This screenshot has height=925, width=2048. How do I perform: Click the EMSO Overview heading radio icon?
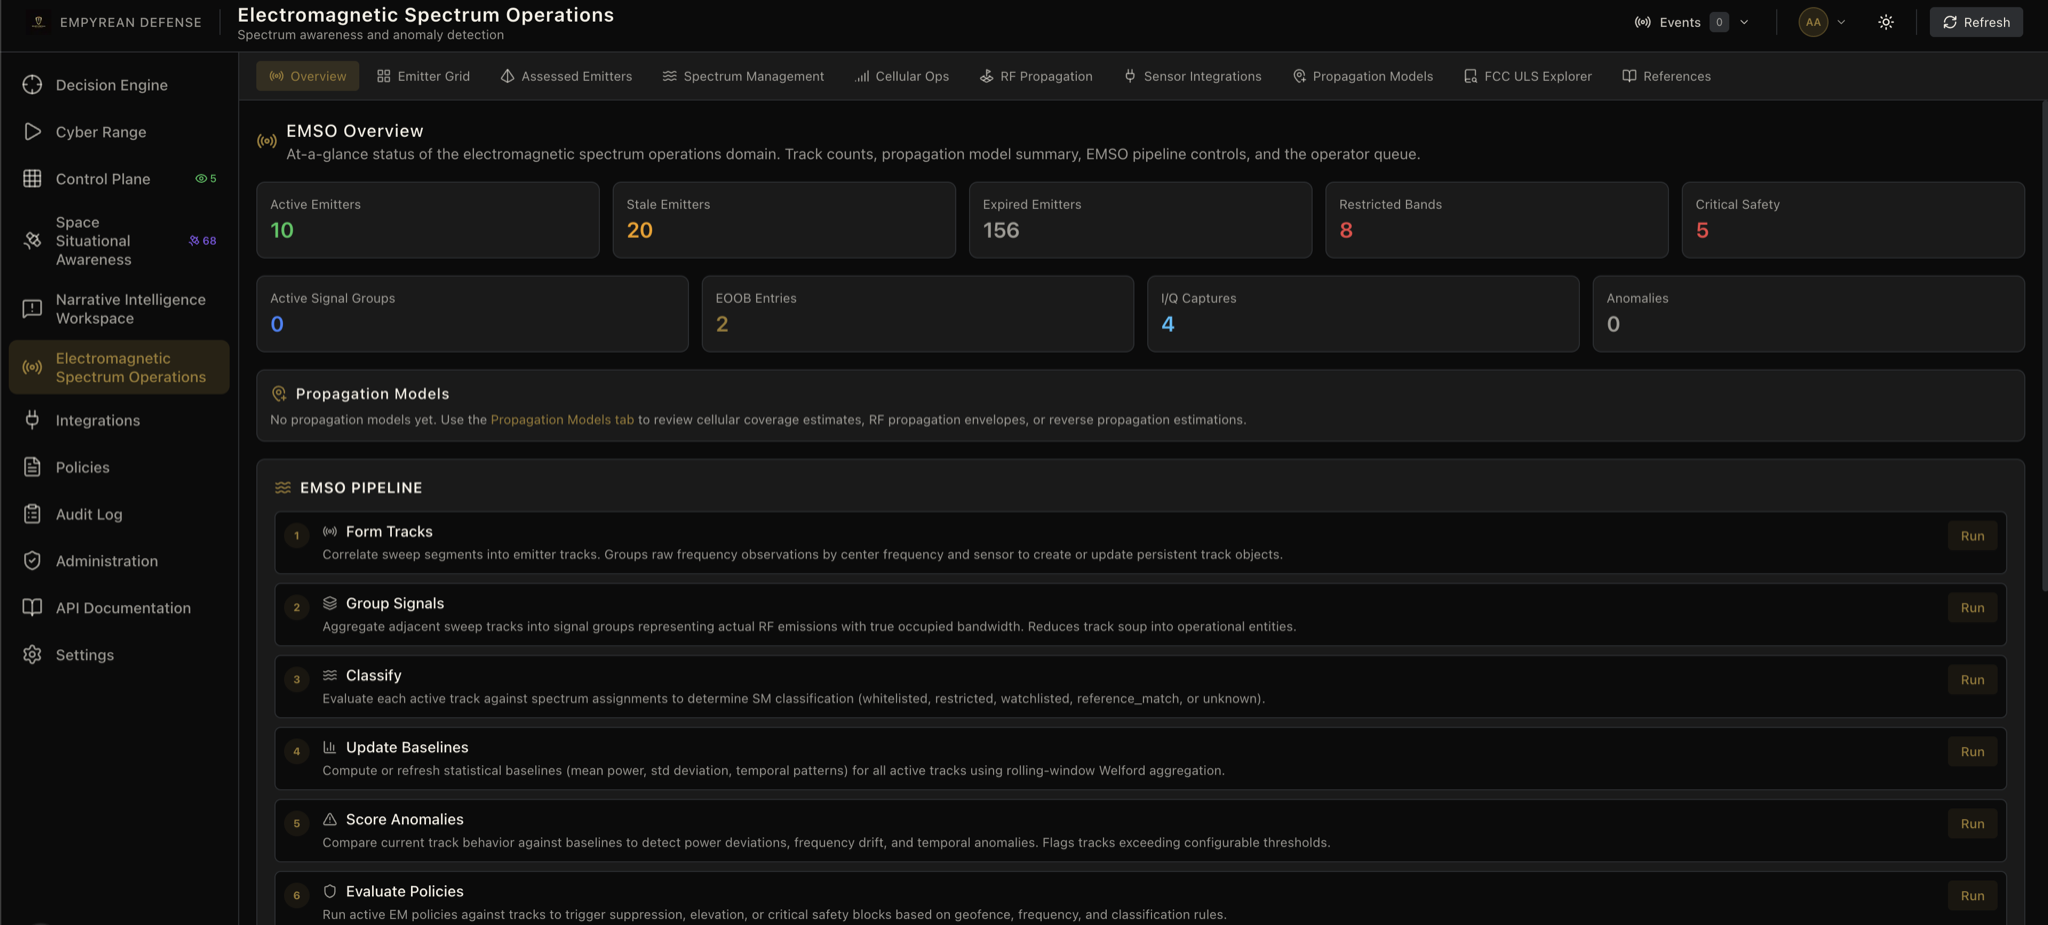(x=267, y=142)
